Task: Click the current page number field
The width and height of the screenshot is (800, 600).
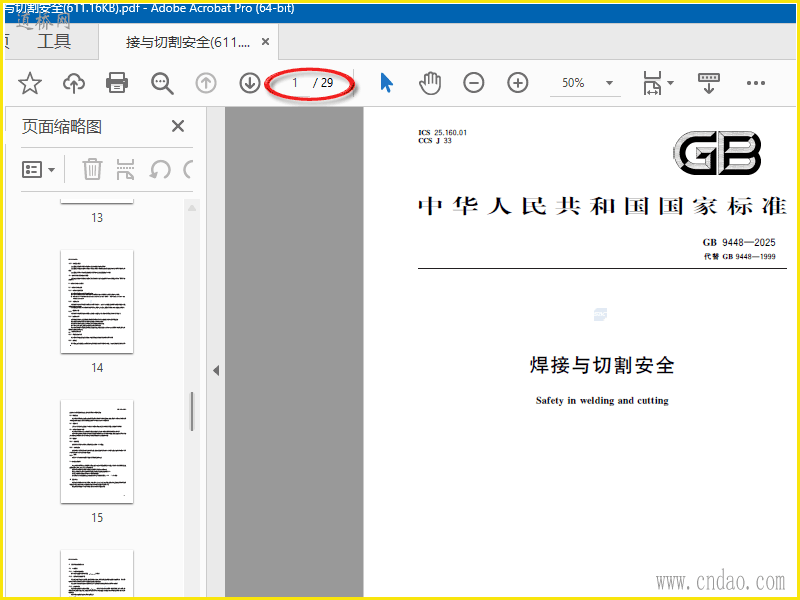Action: coord(294,83)
